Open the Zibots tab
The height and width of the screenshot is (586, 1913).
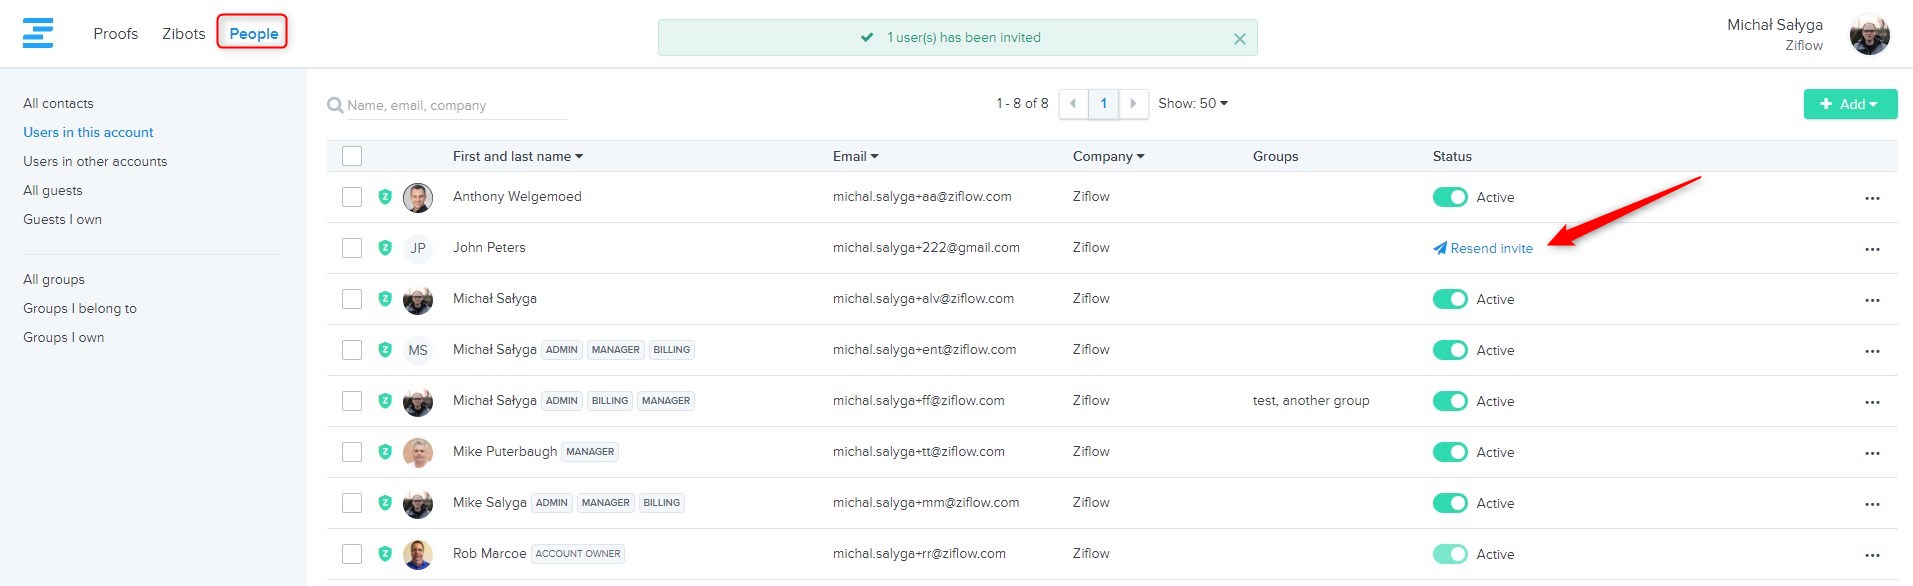(184, 34)
